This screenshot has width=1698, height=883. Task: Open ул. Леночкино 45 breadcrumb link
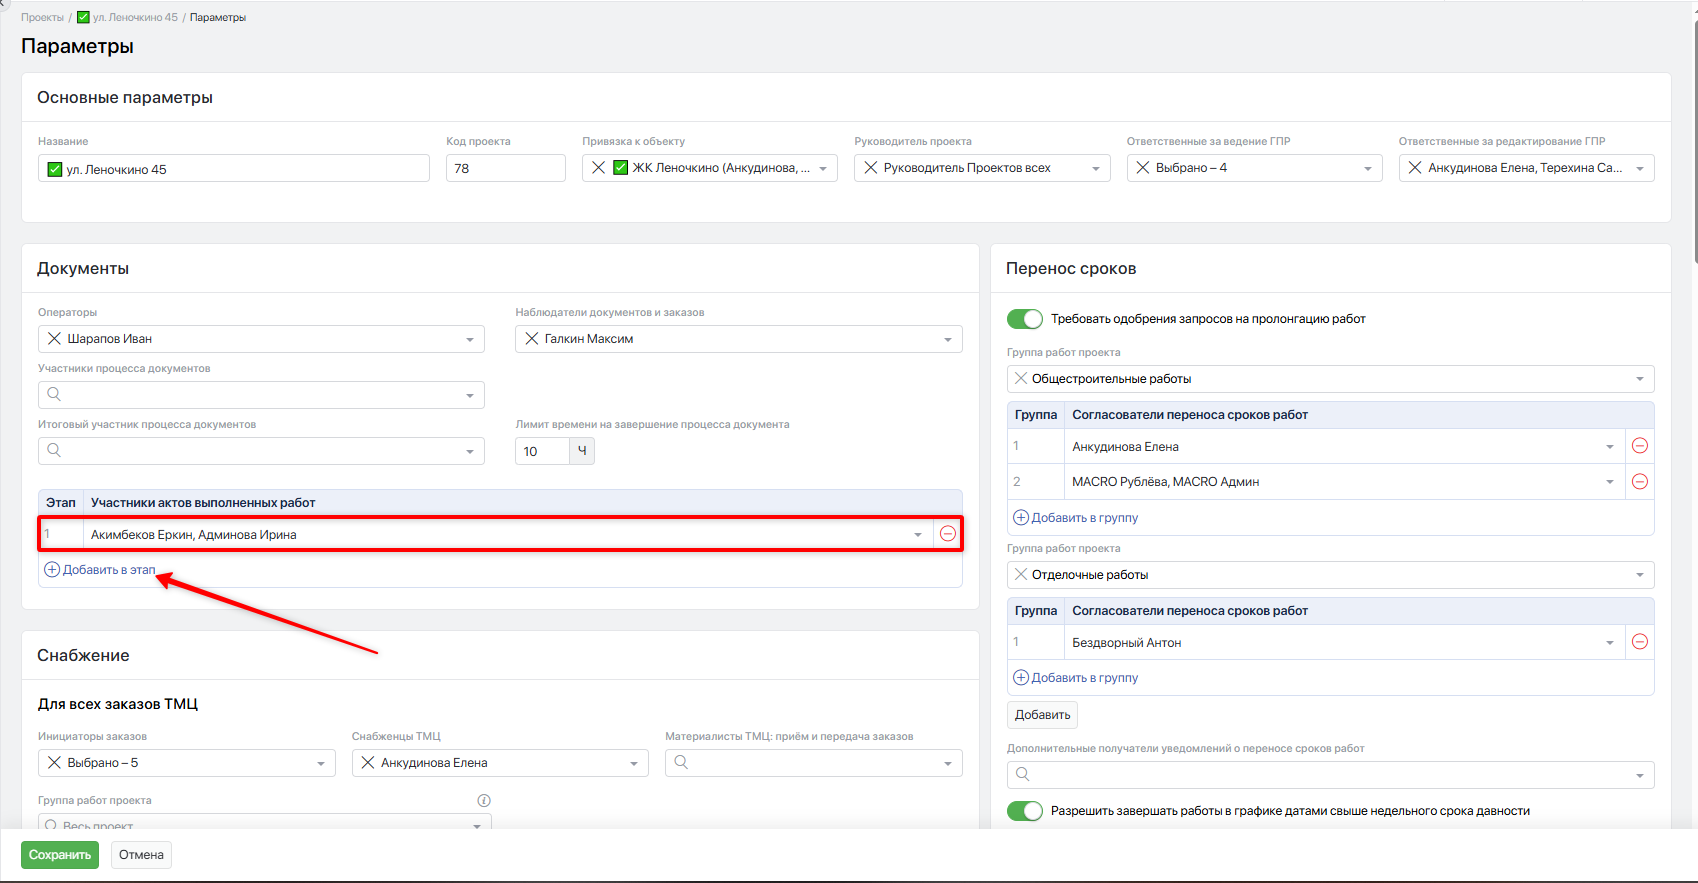135,17
